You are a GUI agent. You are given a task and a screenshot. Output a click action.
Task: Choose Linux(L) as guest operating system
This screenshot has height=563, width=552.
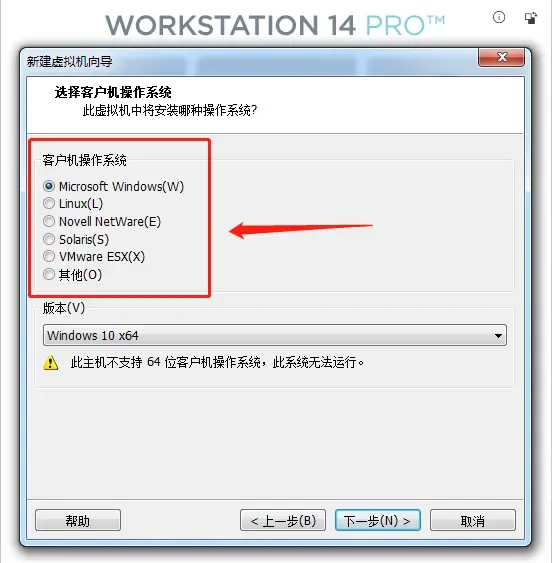coord(49,203)
